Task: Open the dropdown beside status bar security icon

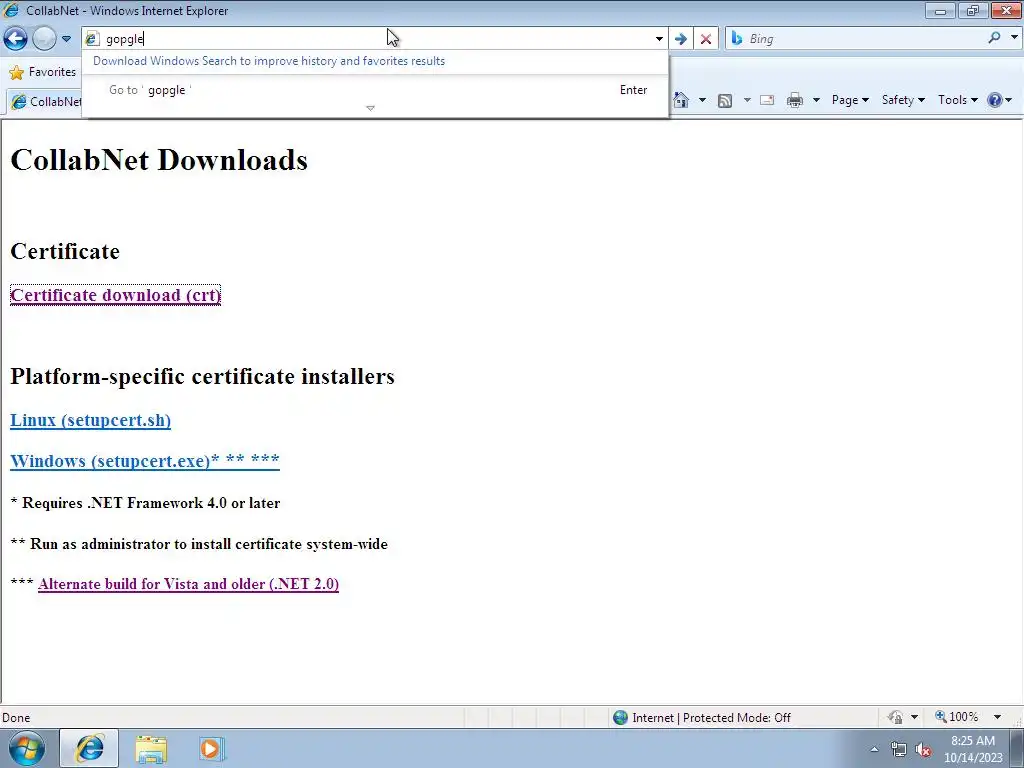Action: (x=914, y=717)
